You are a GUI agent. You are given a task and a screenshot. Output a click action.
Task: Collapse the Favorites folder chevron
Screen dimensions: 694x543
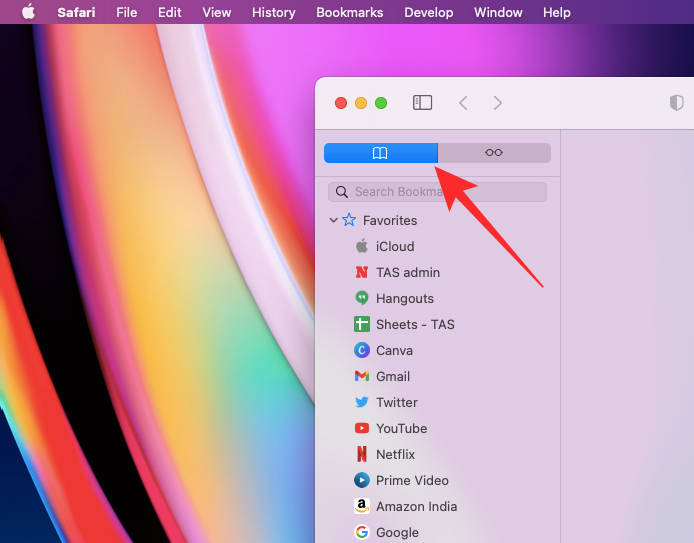point(333,220)
